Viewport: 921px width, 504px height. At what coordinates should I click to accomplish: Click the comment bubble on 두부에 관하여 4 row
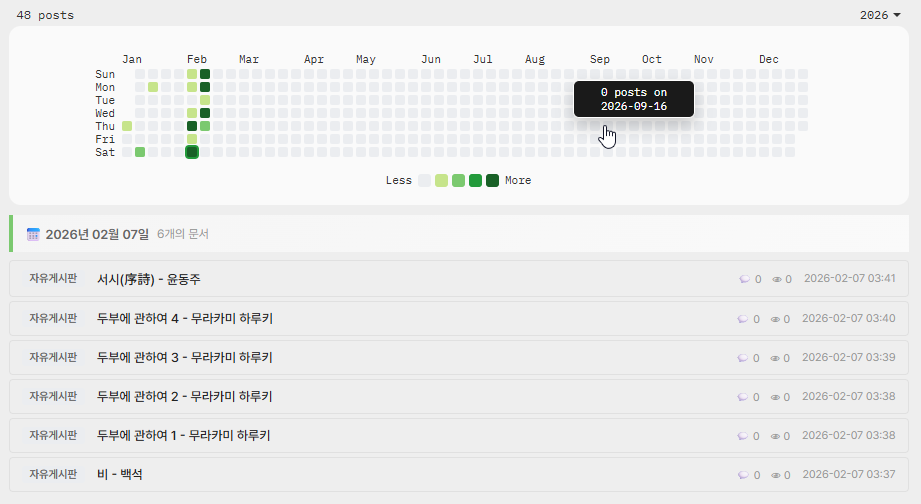pyautogui.click(x=743, y=319)
